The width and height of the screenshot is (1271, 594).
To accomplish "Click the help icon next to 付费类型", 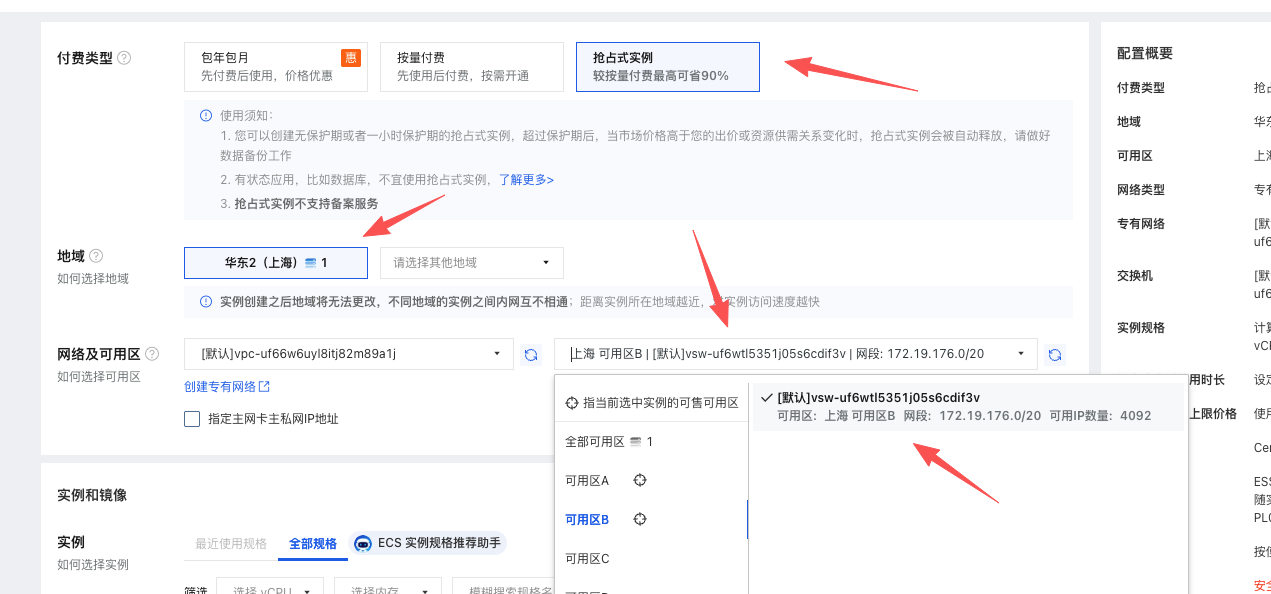I will tap(124, 58).
